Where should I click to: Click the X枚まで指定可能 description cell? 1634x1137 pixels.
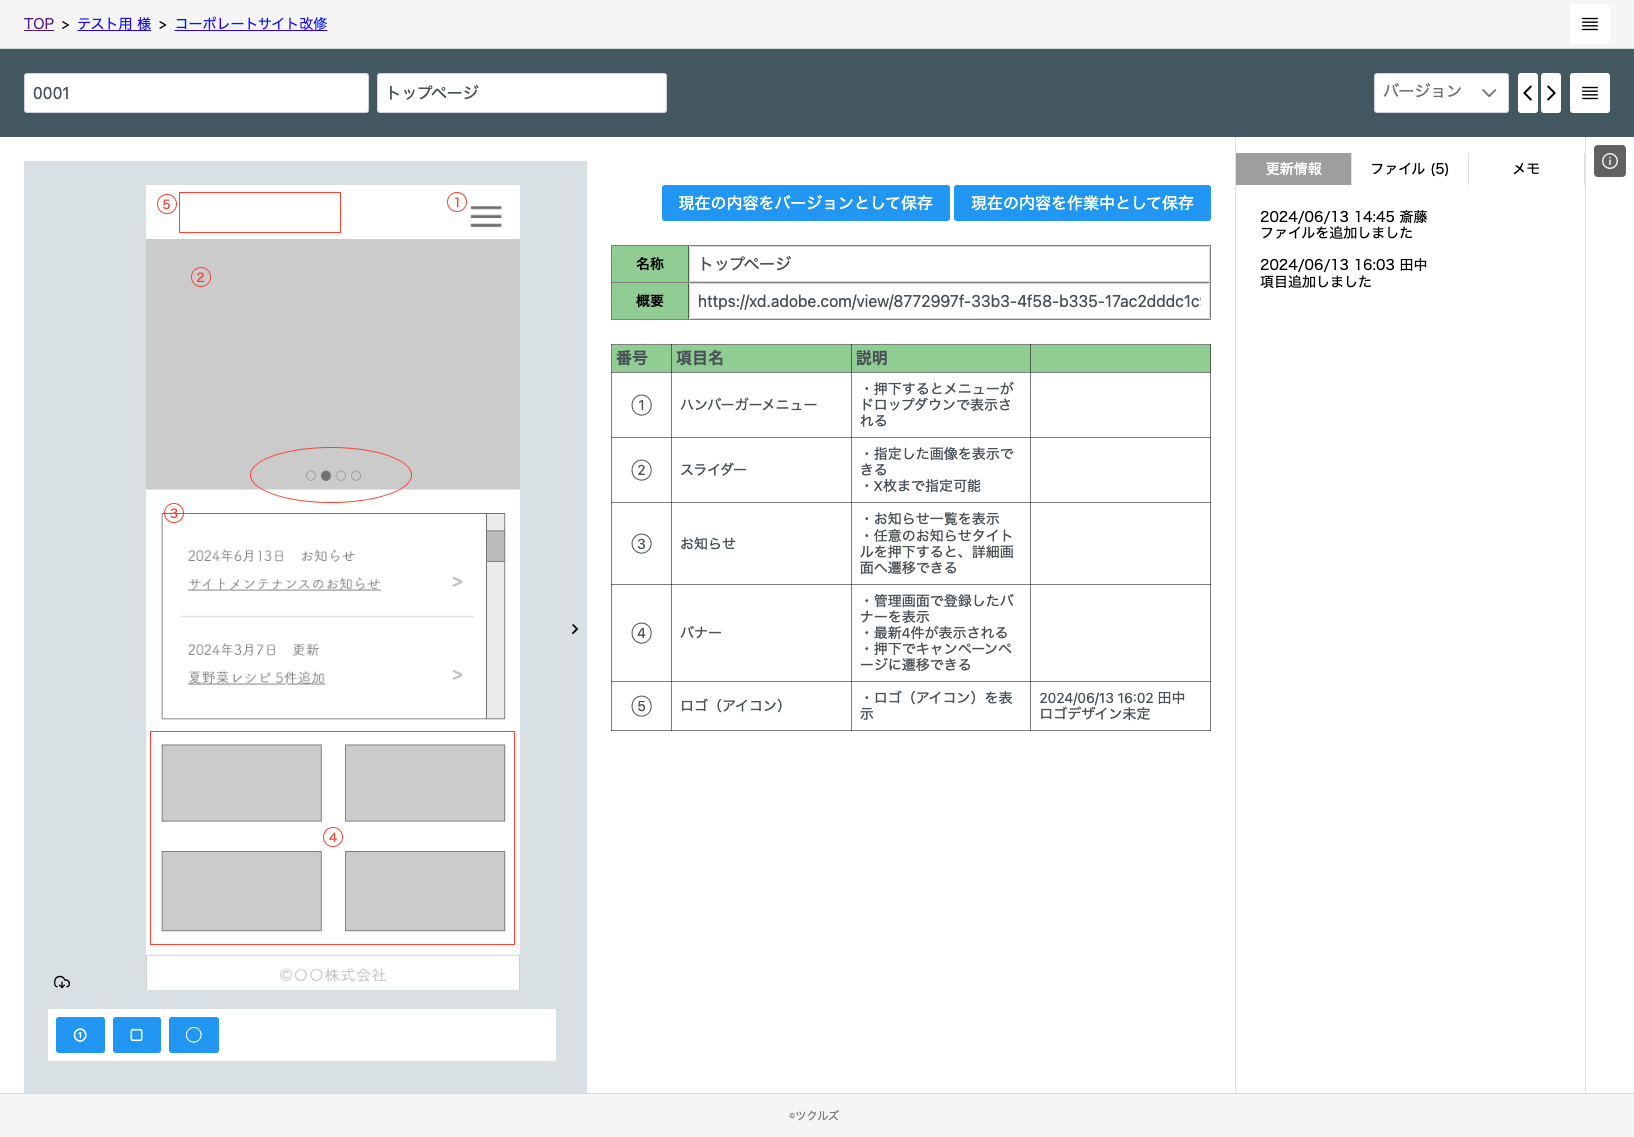(941, 470)
